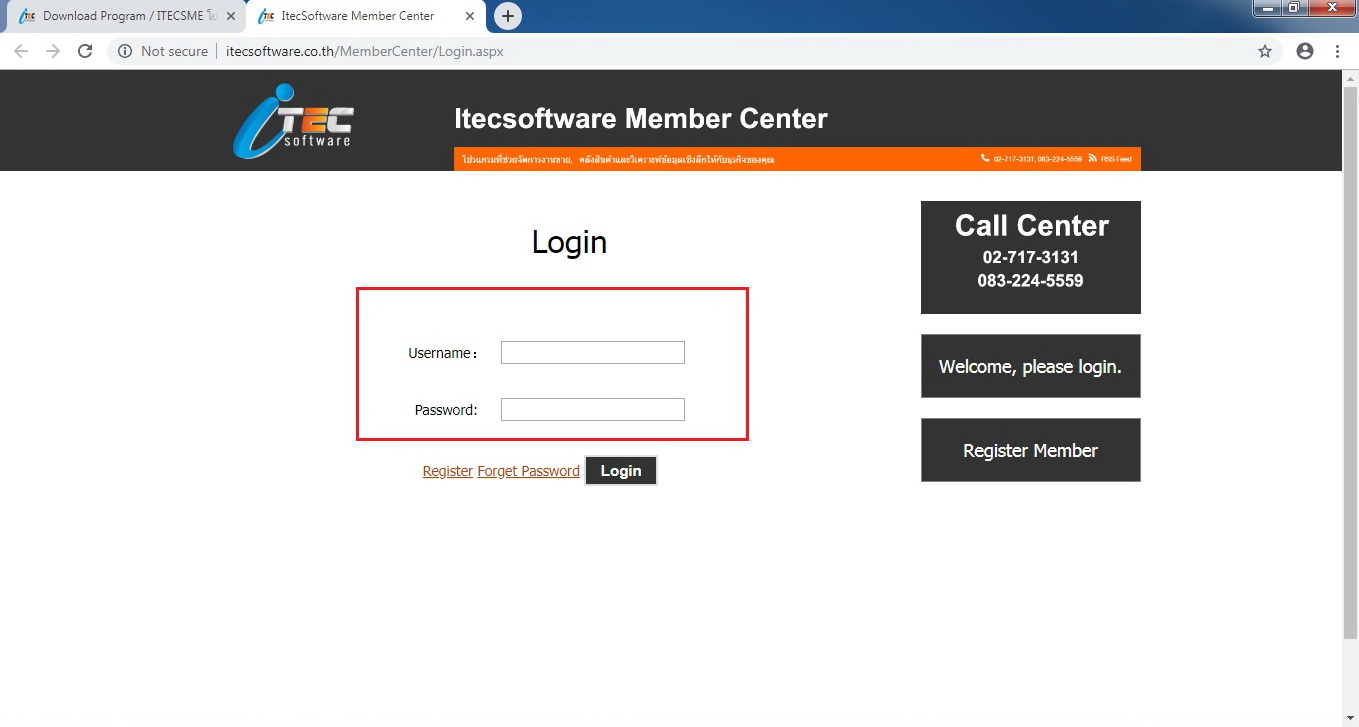Click the address bar URL
Viewport: 1359px width, 727px height.
tap(365, 51)
